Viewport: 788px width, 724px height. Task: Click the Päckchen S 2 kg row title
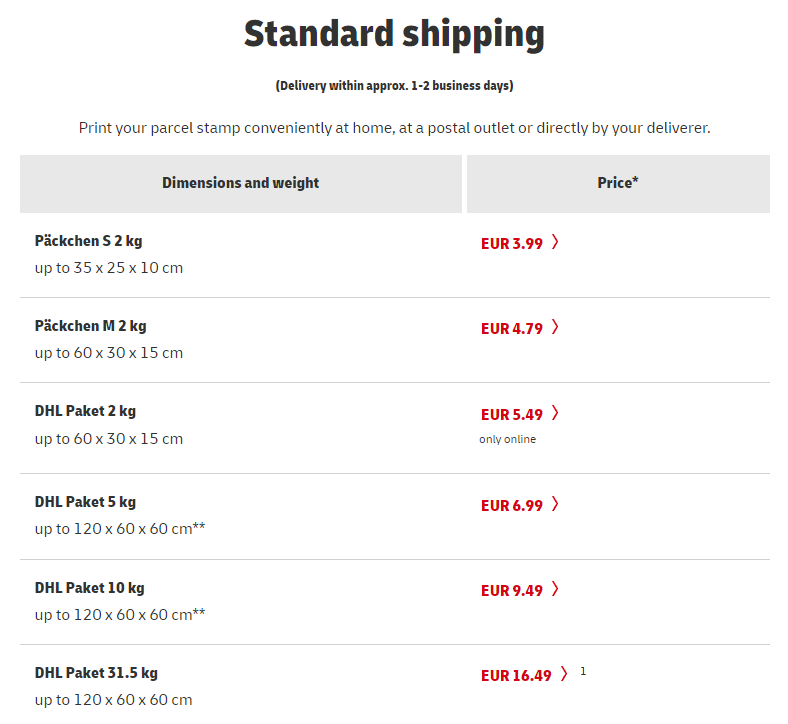[88, 241]
